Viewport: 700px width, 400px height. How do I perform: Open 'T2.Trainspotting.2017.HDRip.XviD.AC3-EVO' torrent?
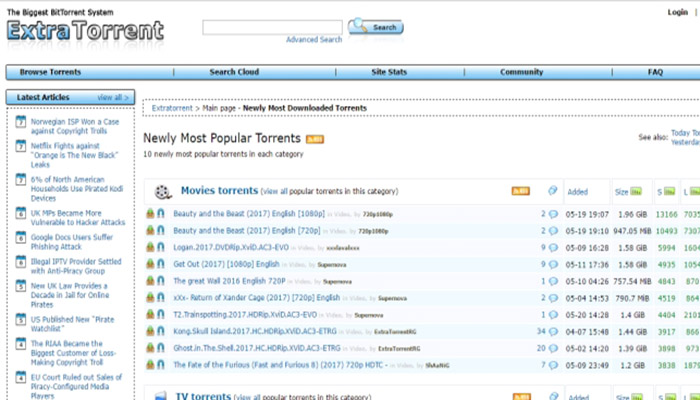(245, 315)
